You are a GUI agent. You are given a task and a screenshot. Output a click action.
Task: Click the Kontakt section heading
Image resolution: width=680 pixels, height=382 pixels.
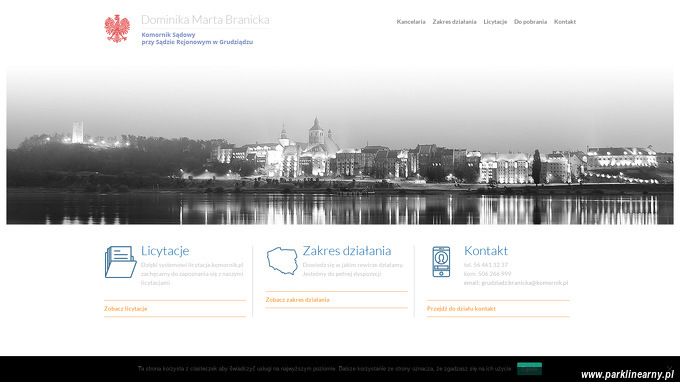(x=485, y=251)
